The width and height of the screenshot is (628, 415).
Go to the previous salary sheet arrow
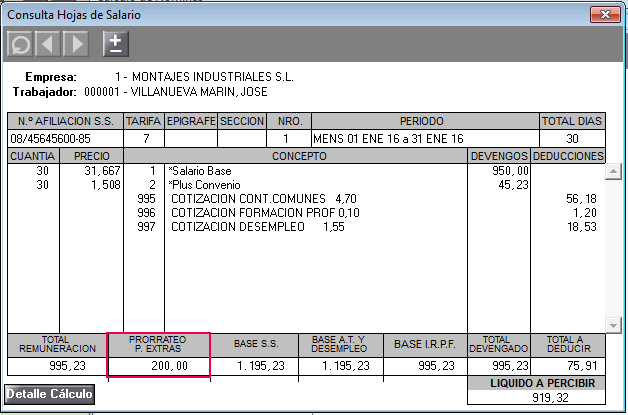(x=47, y=44)
